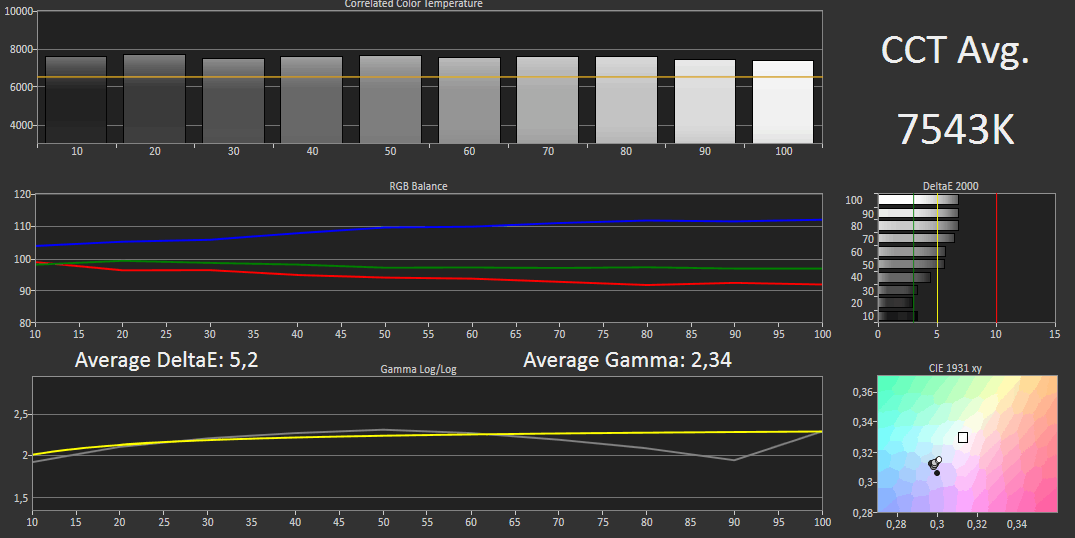Click the "CCT Avg." label
This screenshot has width=1075, height=538.
tap(954, 51)
